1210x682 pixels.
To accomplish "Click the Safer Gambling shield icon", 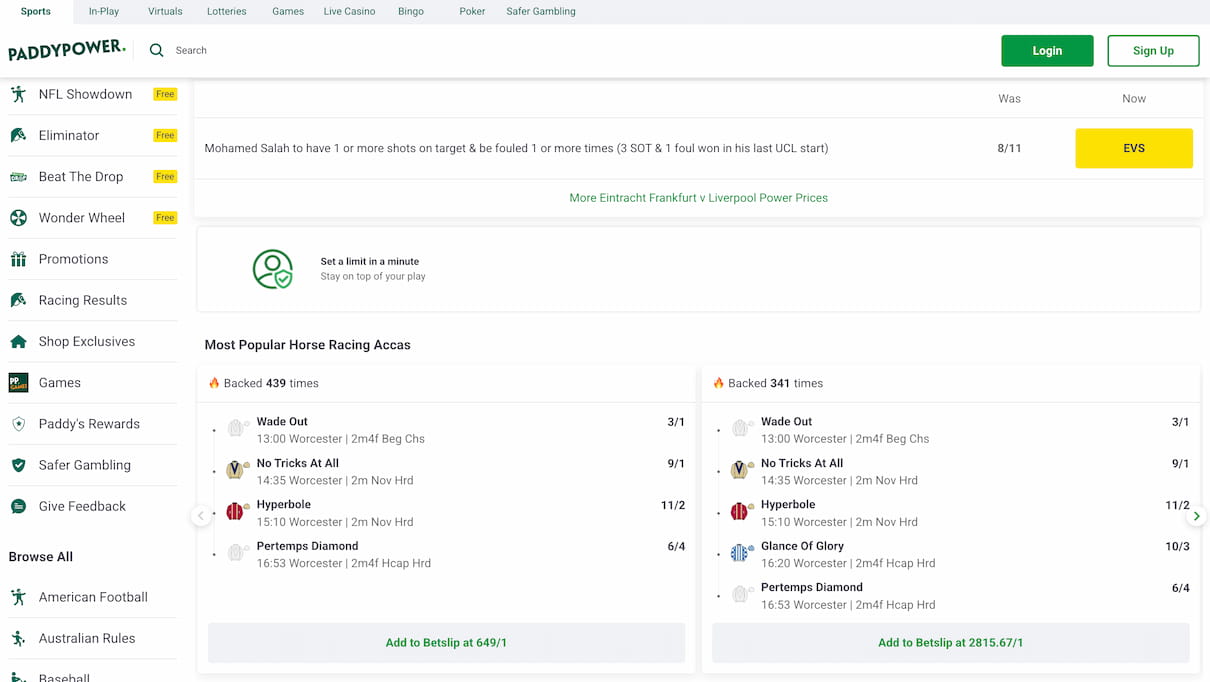I will coord(18,465).
